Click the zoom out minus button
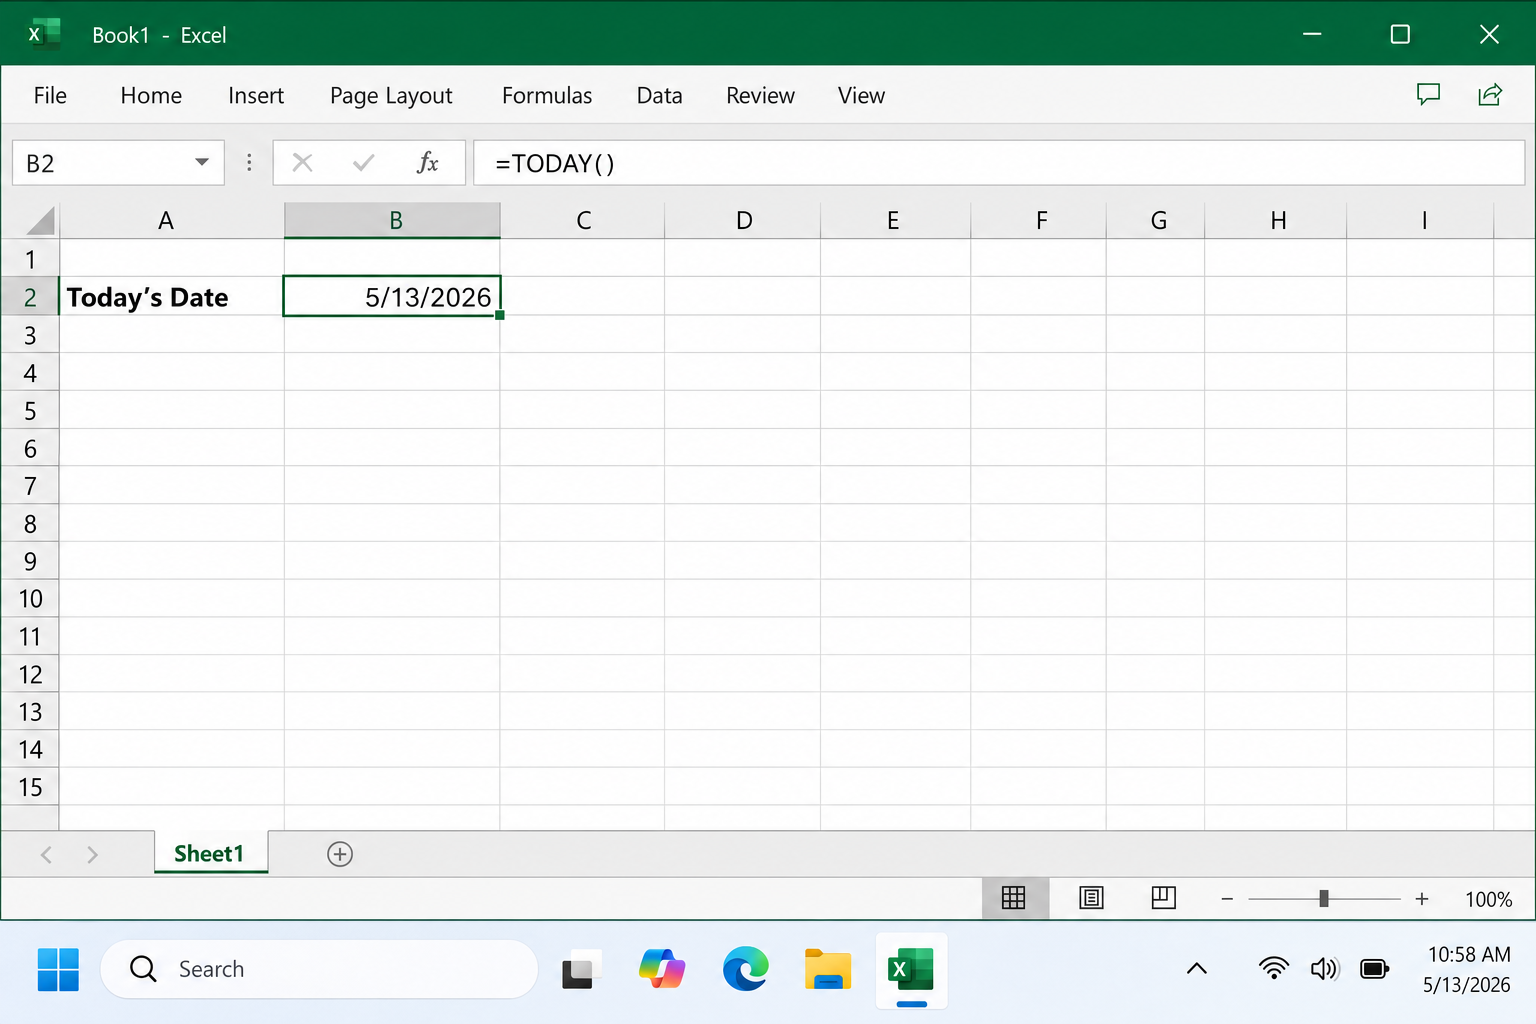 pos(1227,899)
